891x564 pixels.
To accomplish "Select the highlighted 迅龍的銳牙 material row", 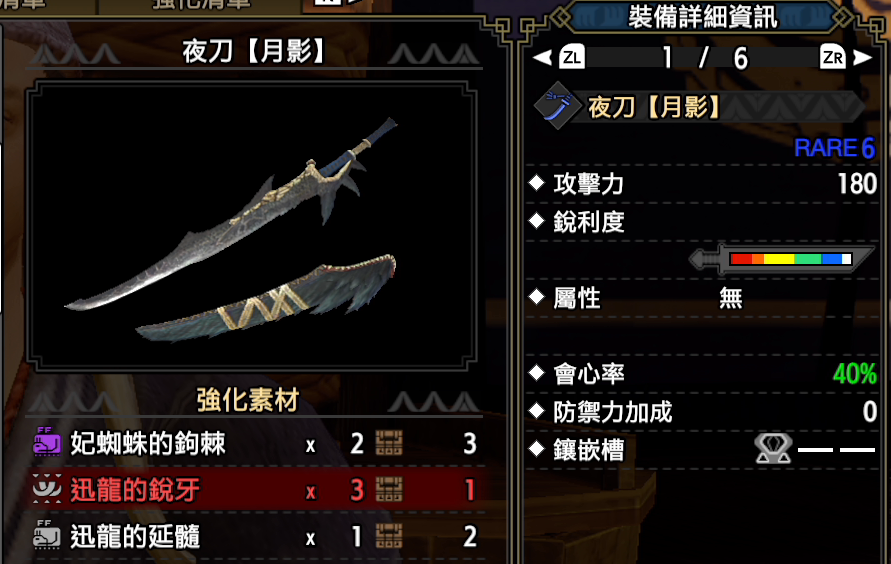I will pyautogui.click(x=255, y=489).
